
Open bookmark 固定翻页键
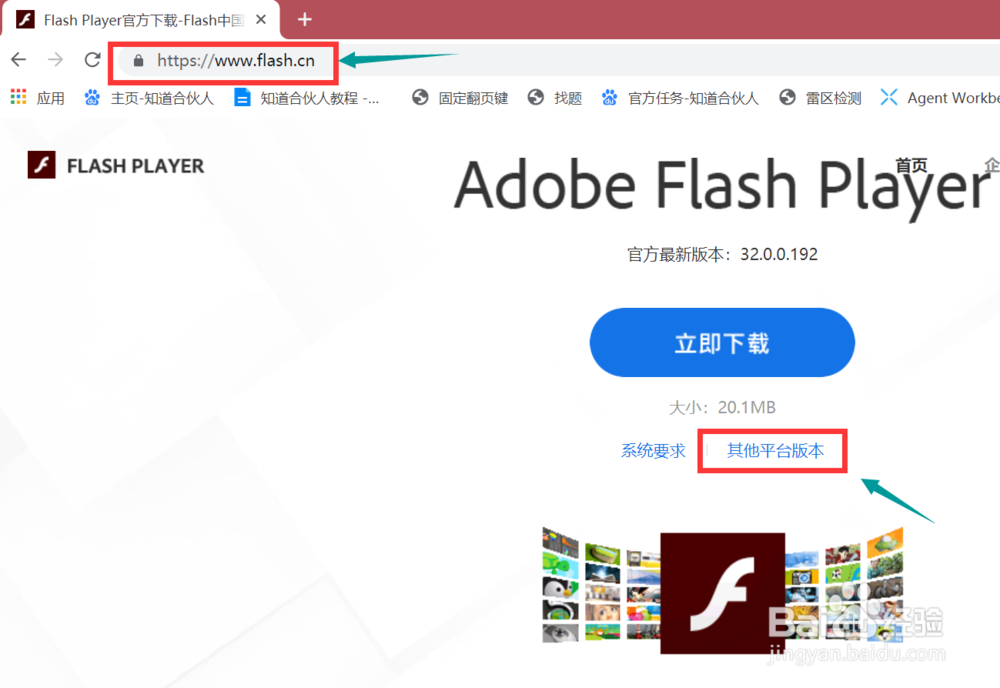pyautogui.click(x=460, y=98)
